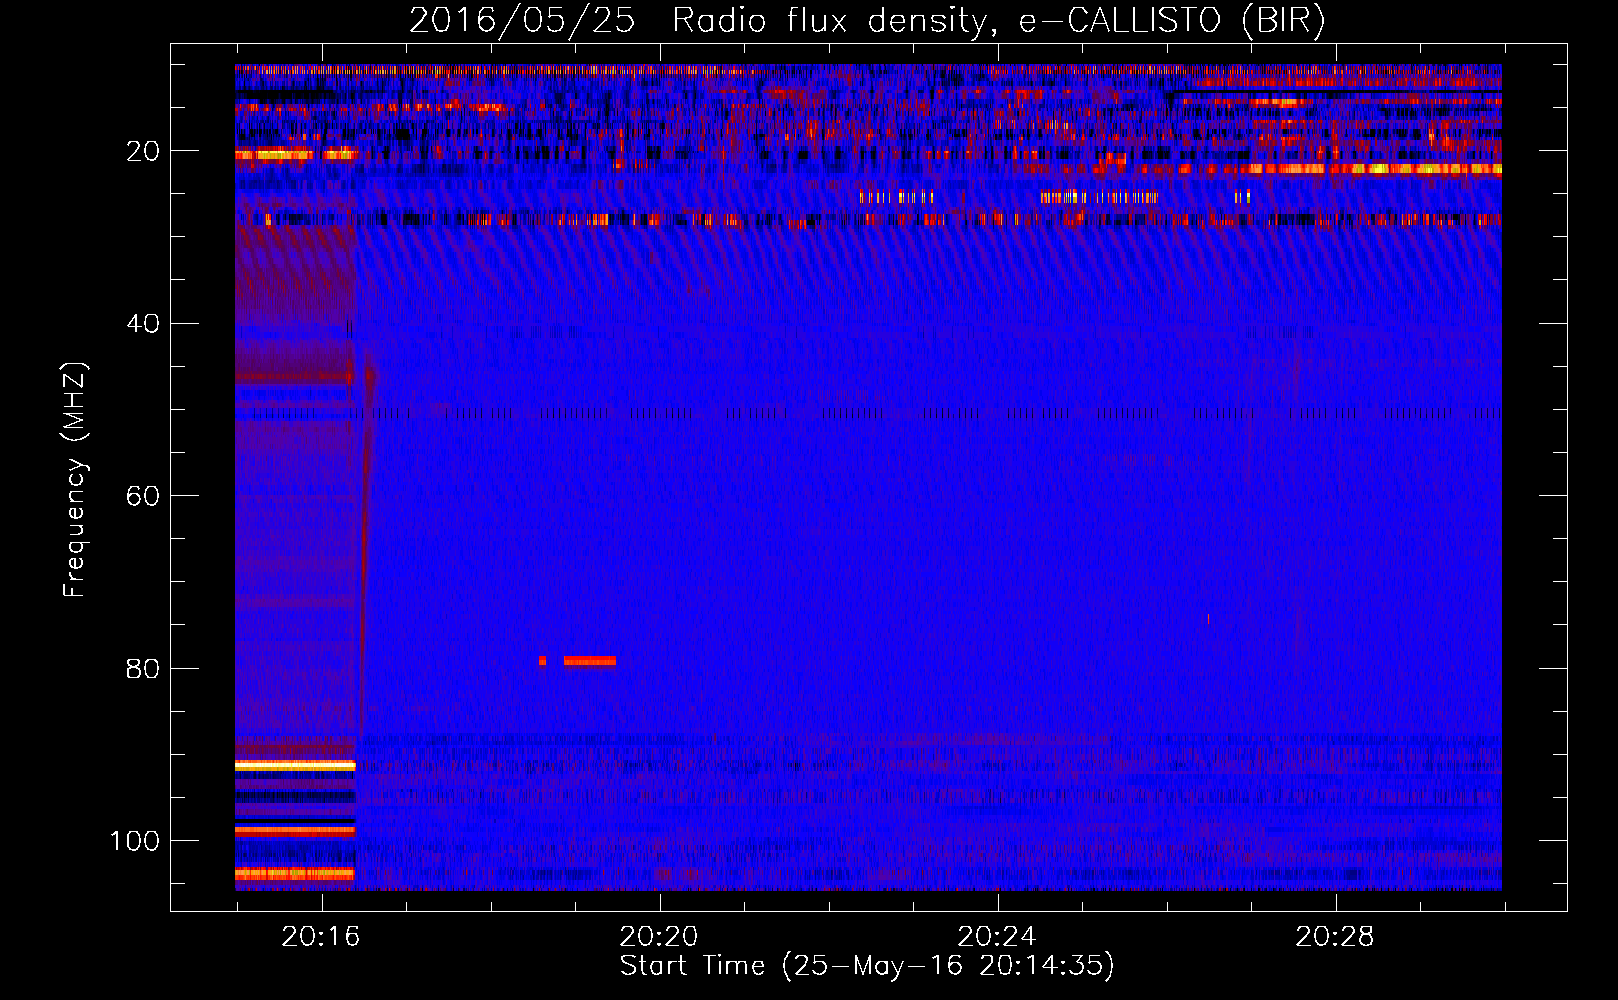Screen dimensions: 1618x1000
Task: Click the 'Frequency (MHZ)' axis label
Action: point(75,479)
